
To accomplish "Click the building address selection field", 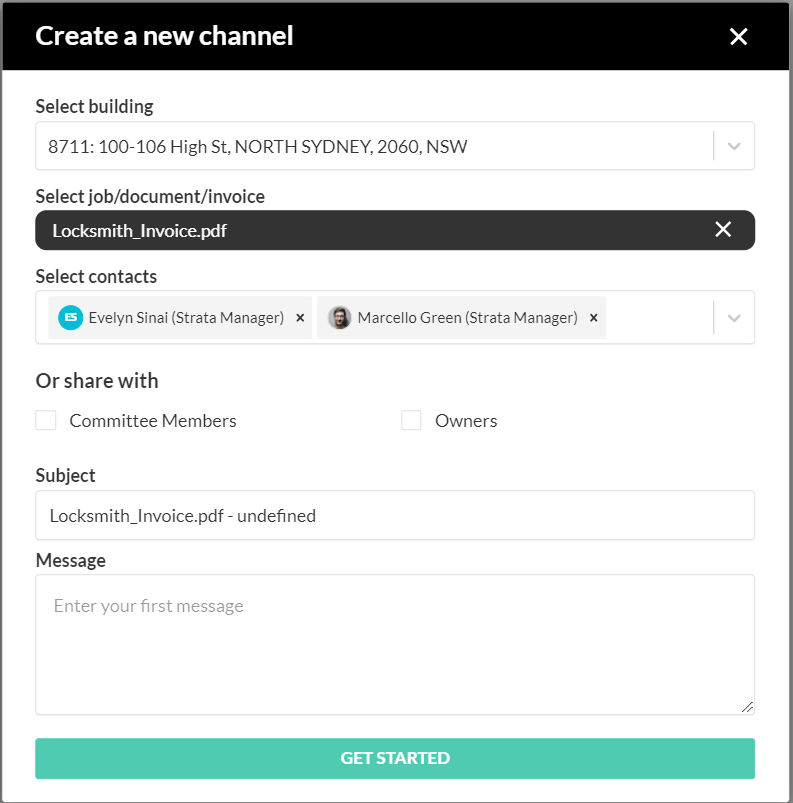I will point(370,147).
